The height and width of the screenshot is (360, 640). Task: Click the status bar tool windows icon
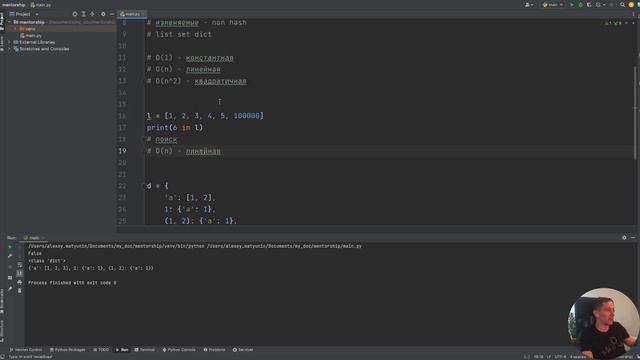click(x=3, y=357)
